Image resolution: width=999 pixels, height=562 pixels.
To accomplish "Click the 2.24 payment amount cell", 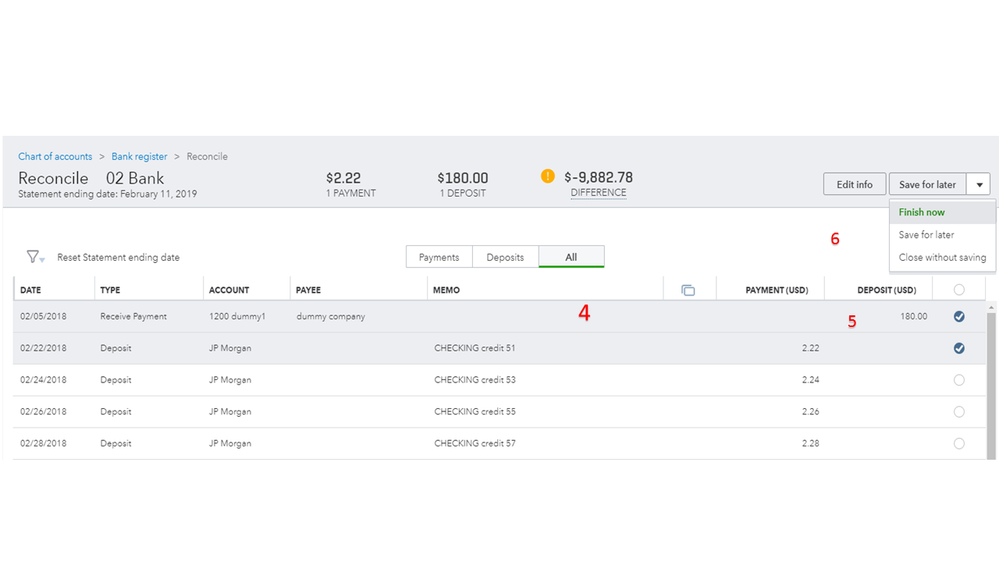I will click(810, 380).
